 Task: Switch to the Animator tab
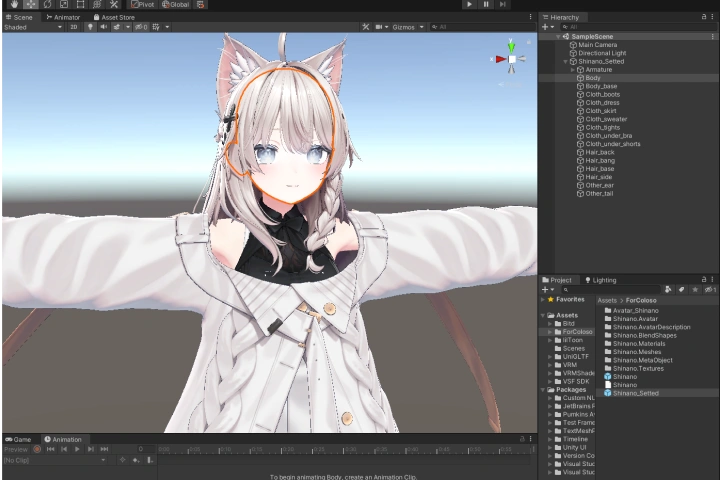tap(63, 17)
